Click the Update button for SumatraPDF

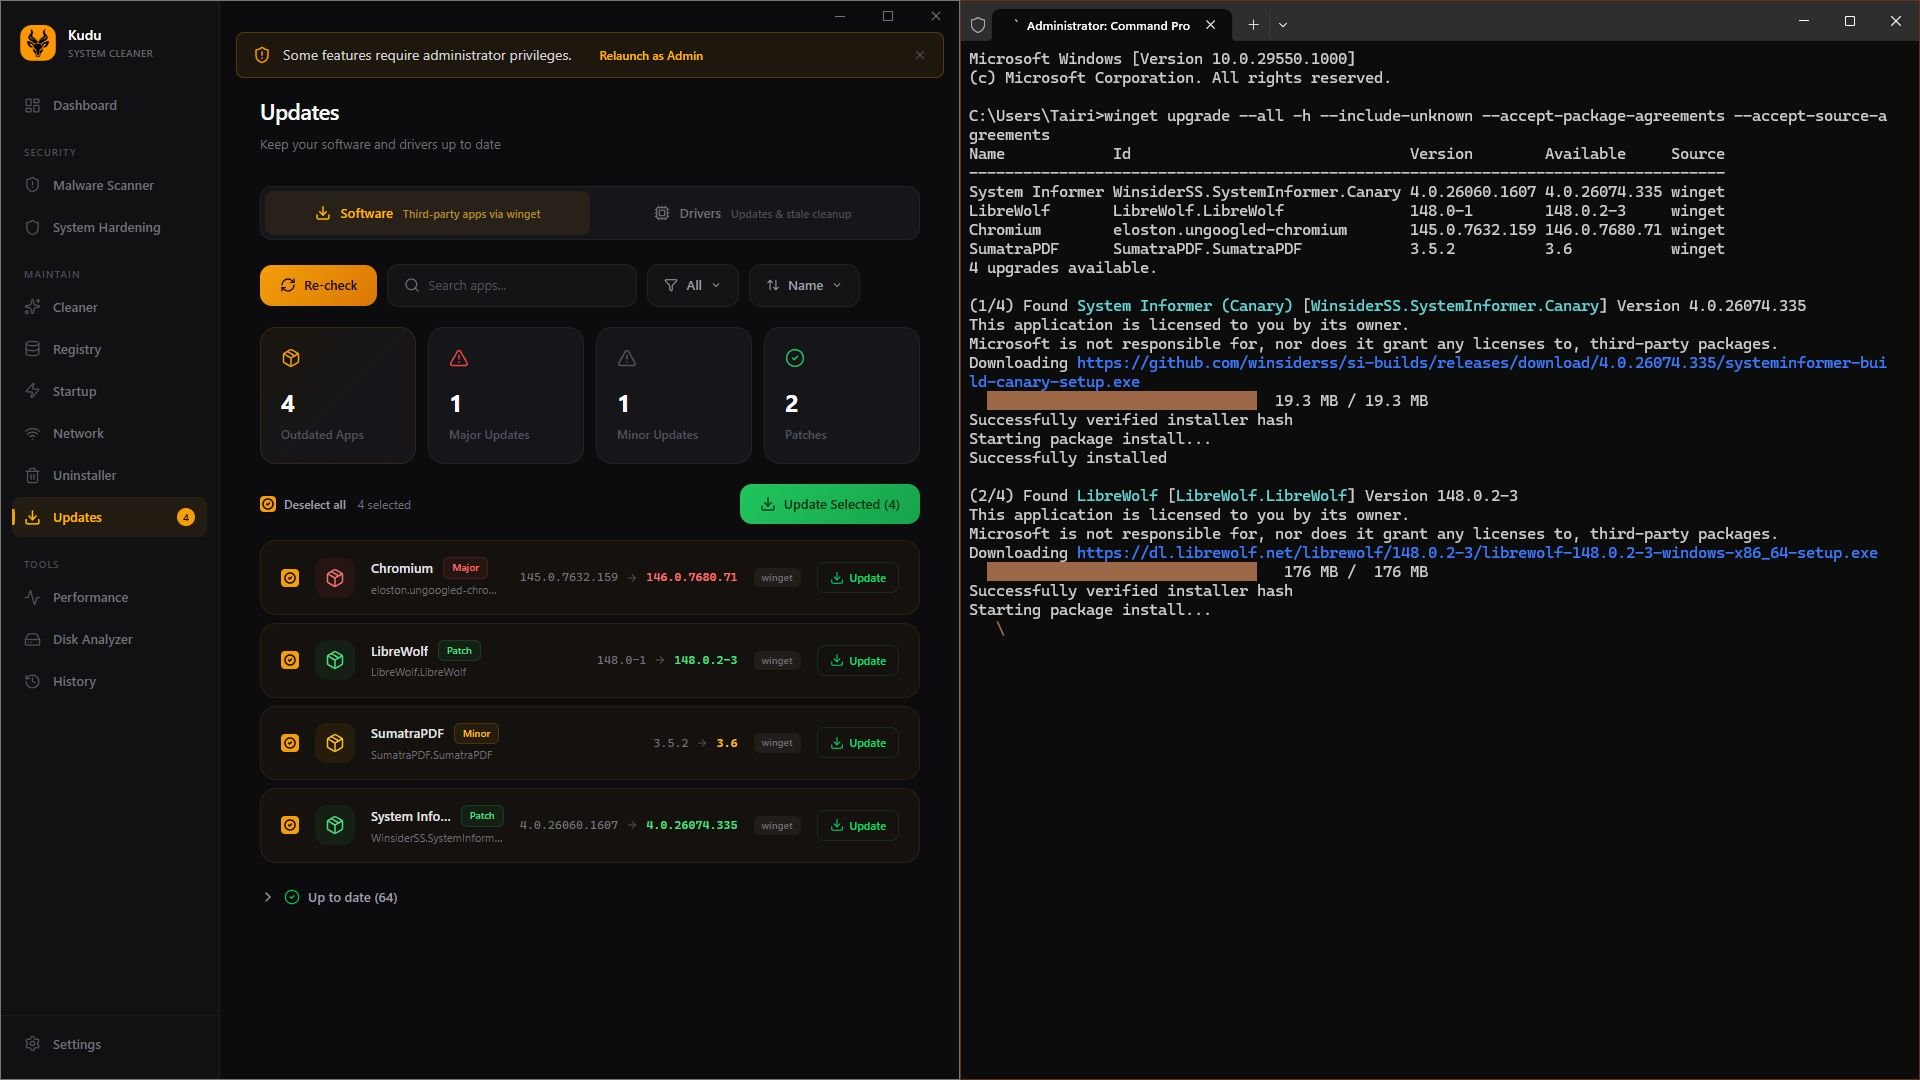coord(858,743)
